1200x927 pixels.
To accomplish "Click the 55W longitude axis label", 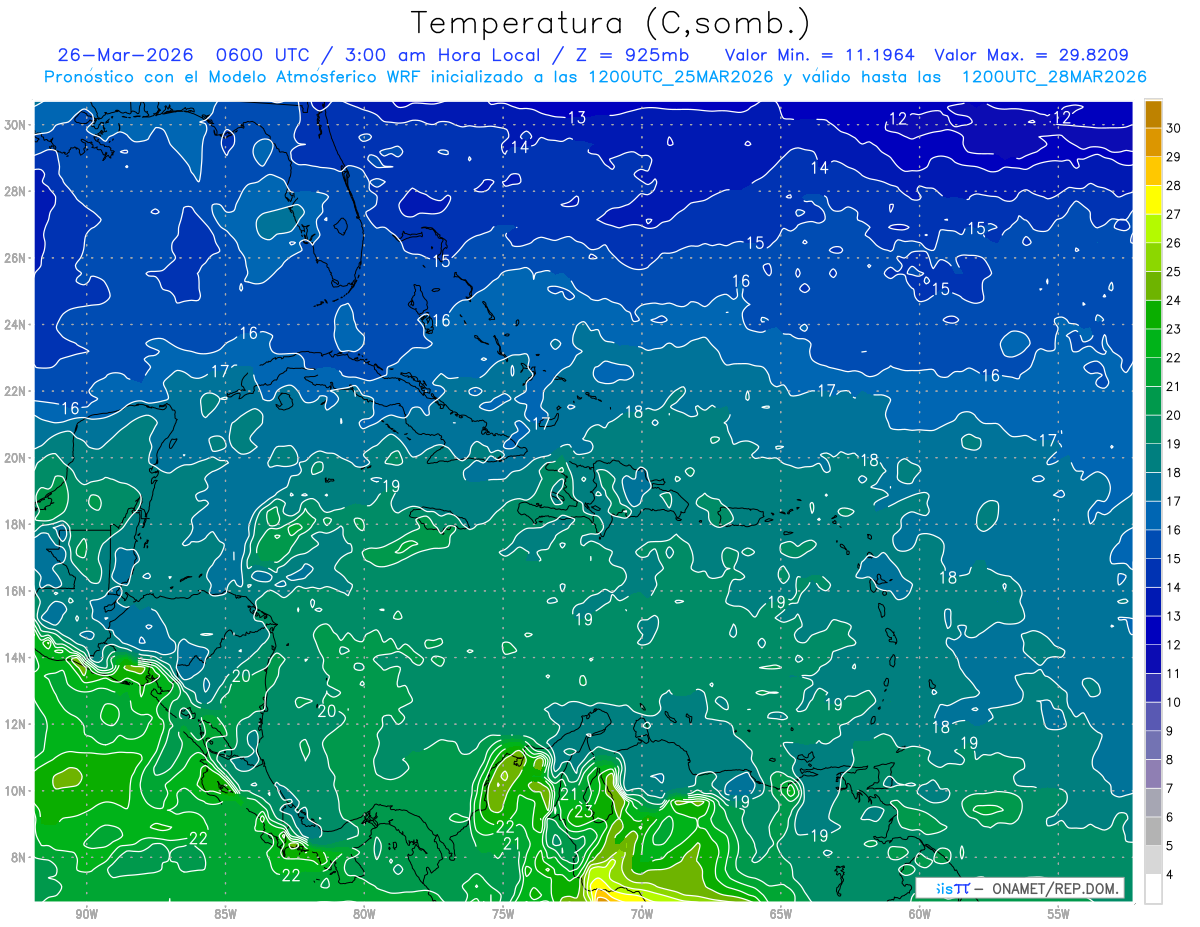I will pos(1059,914).
